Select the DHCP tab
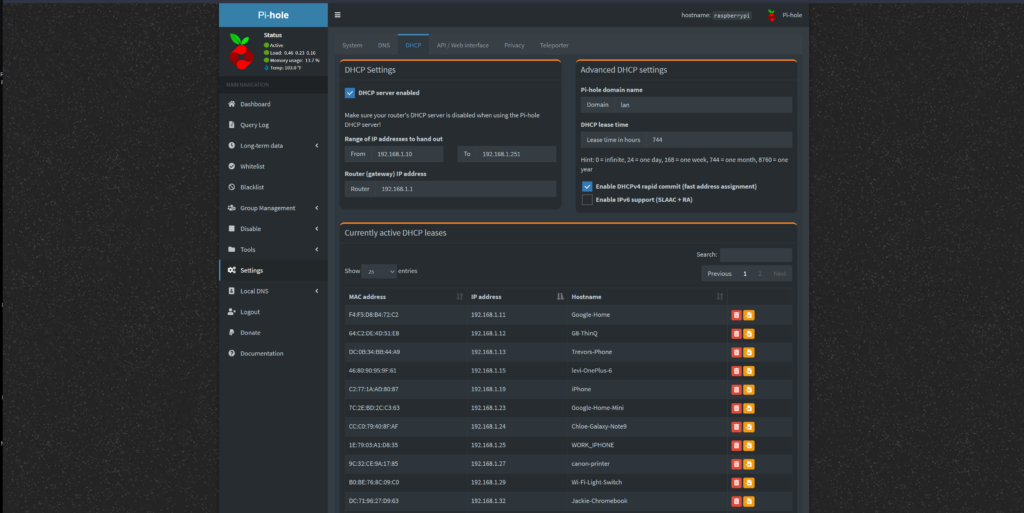Screen dimensions: 1024x513 pyautogui.click(x=413, y=45)
